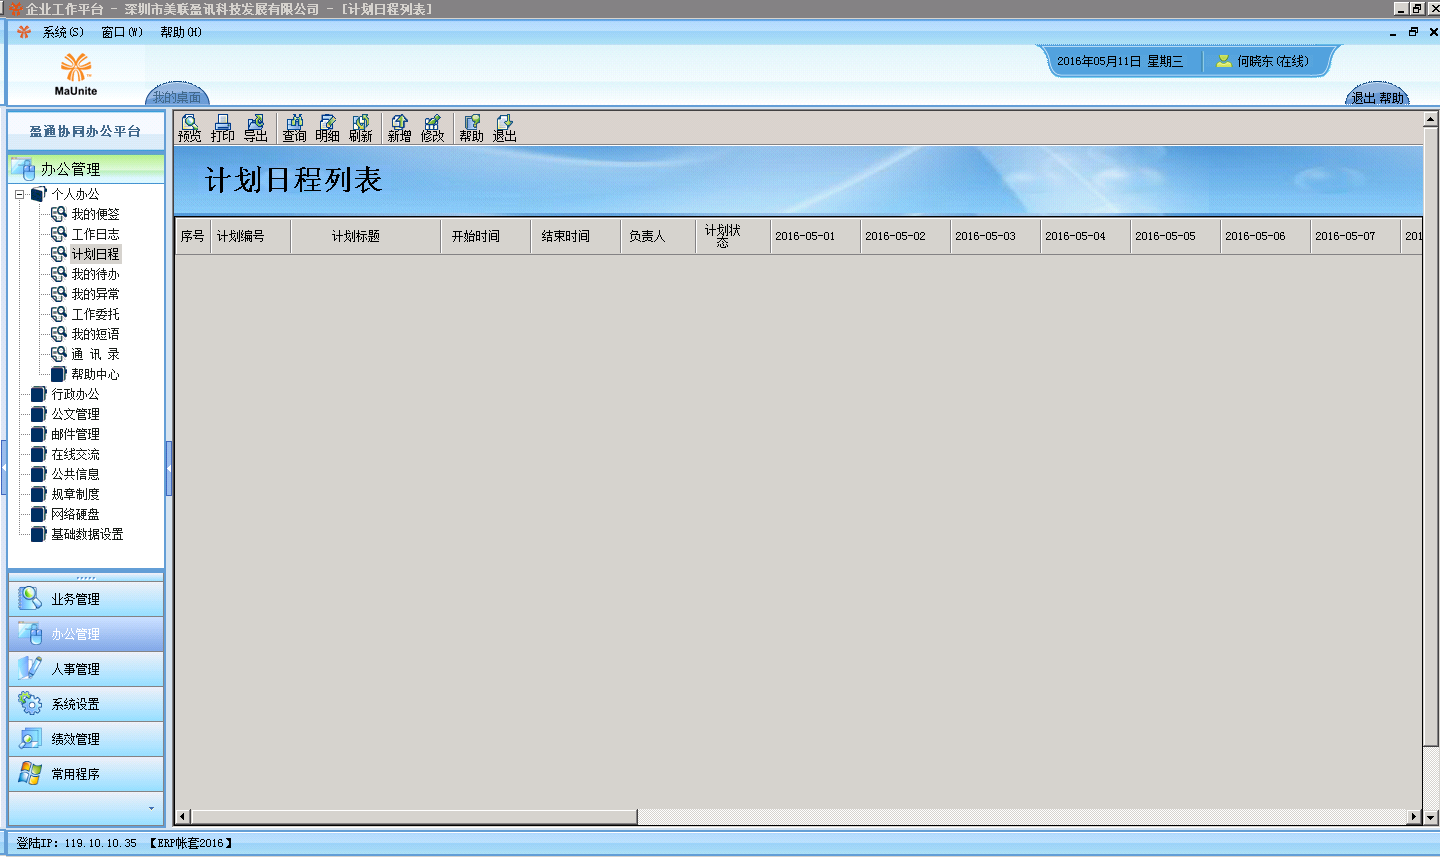This screenshot has height=857, width=1440.
Task: Select 基础数据设置 tree folder
Action: [x=87, y=534]
